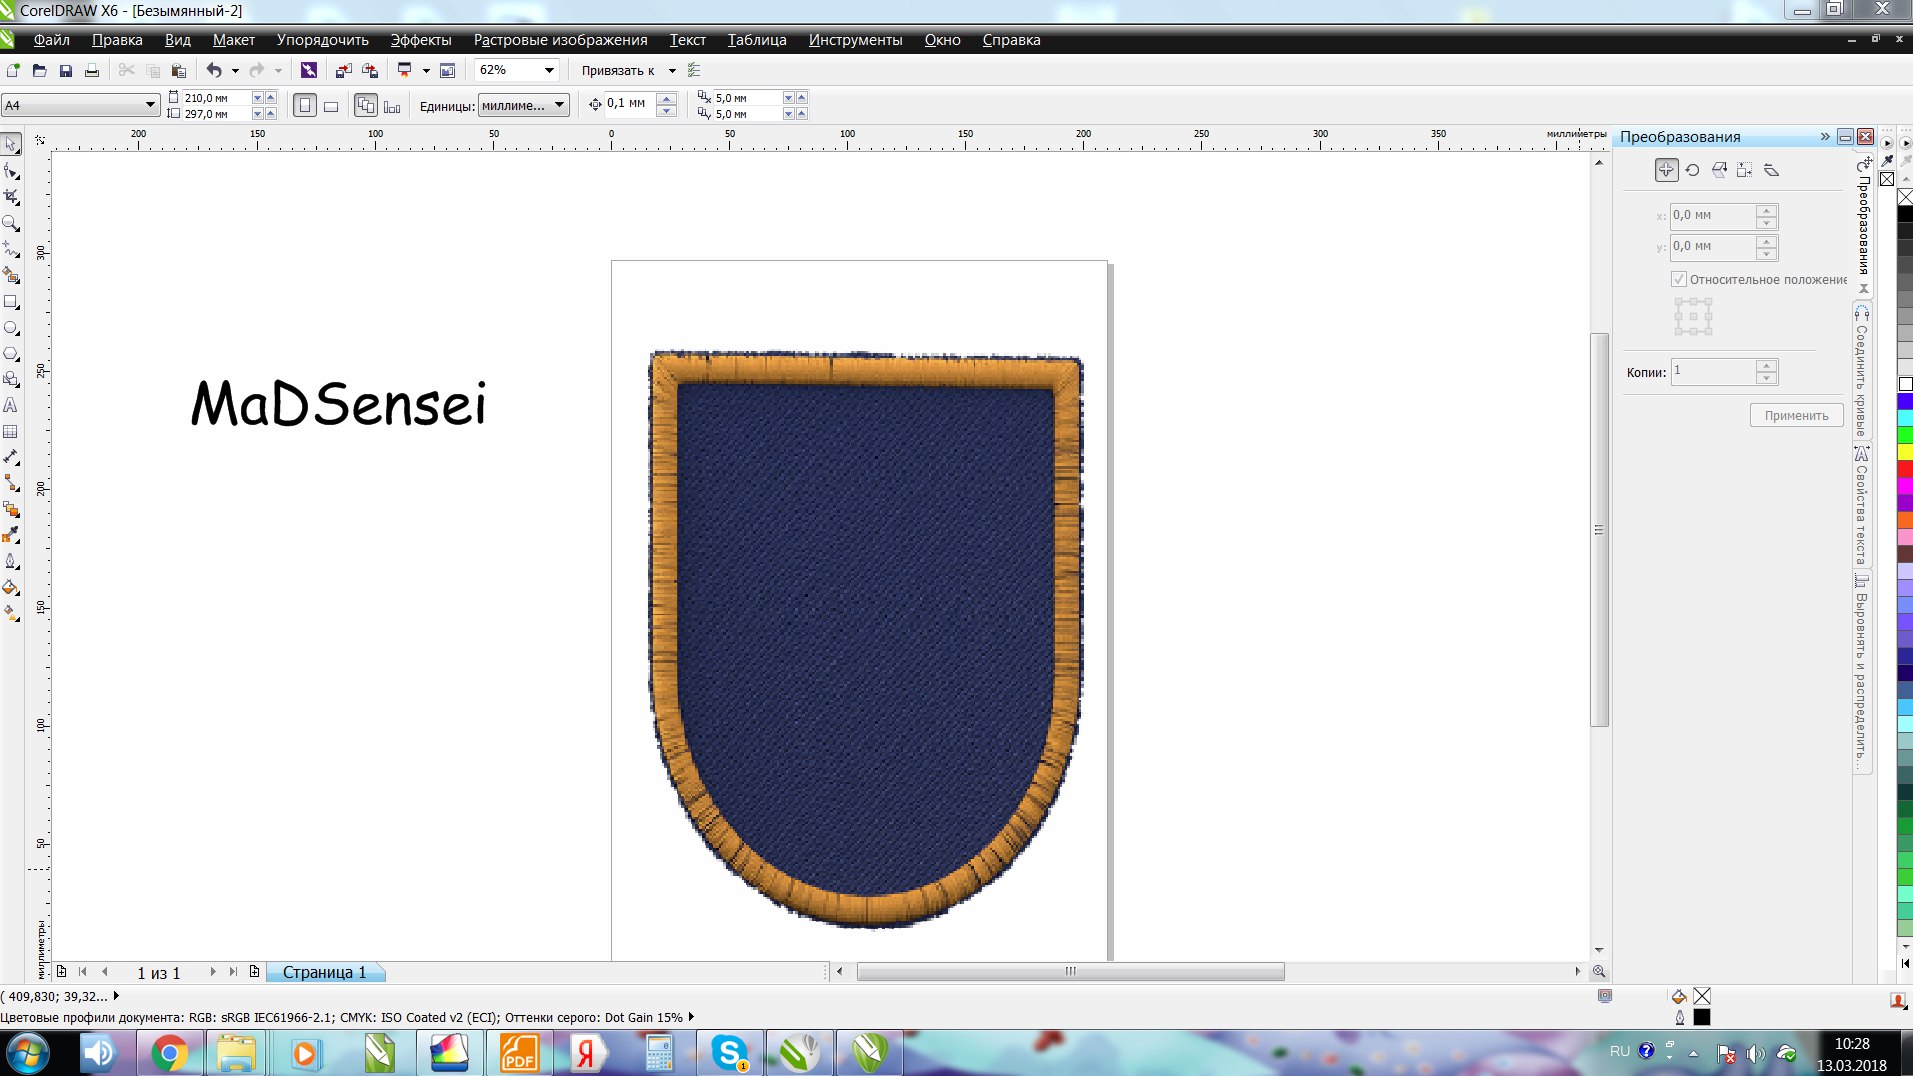Viewport: 1913px width, 1076px height.
Task: Open Google Chrome from the taskbar
Action: 169,1053
